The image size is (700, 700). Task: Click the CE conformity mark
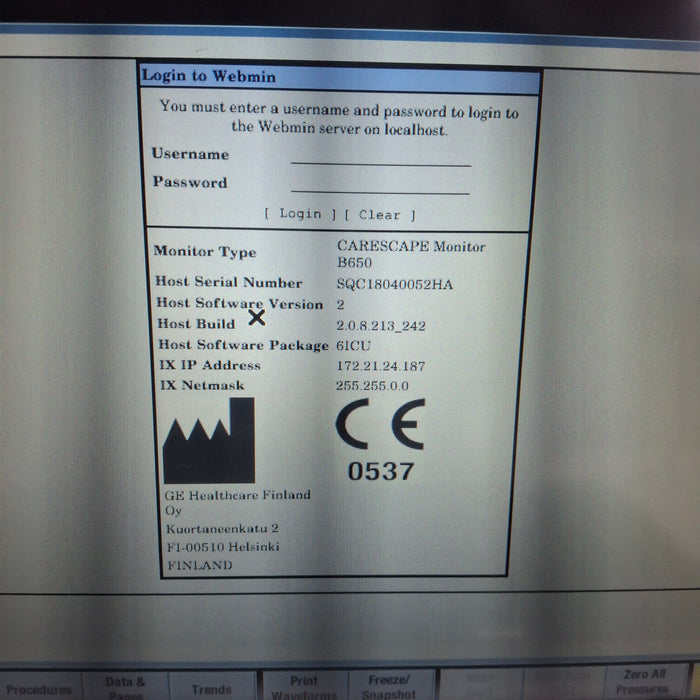pyautogui.click(x=380, y=424)
